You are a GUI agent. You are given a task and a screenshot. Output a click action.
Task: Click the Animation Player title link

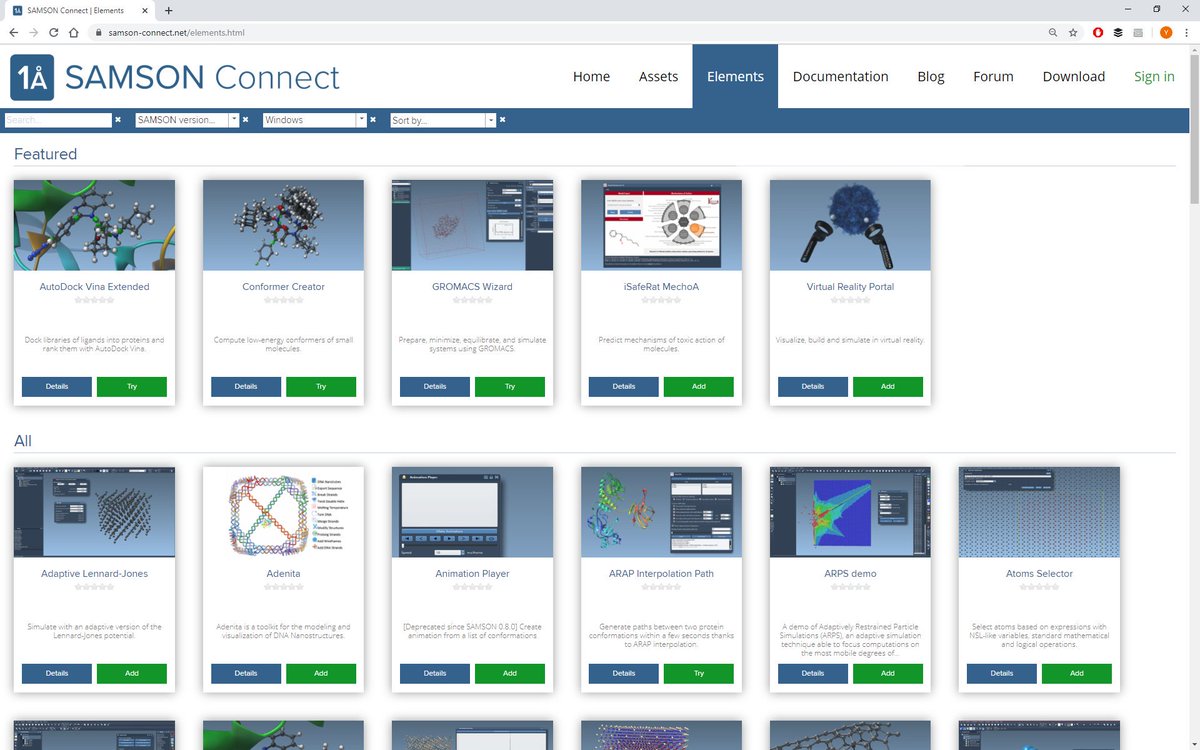(472, 574)
